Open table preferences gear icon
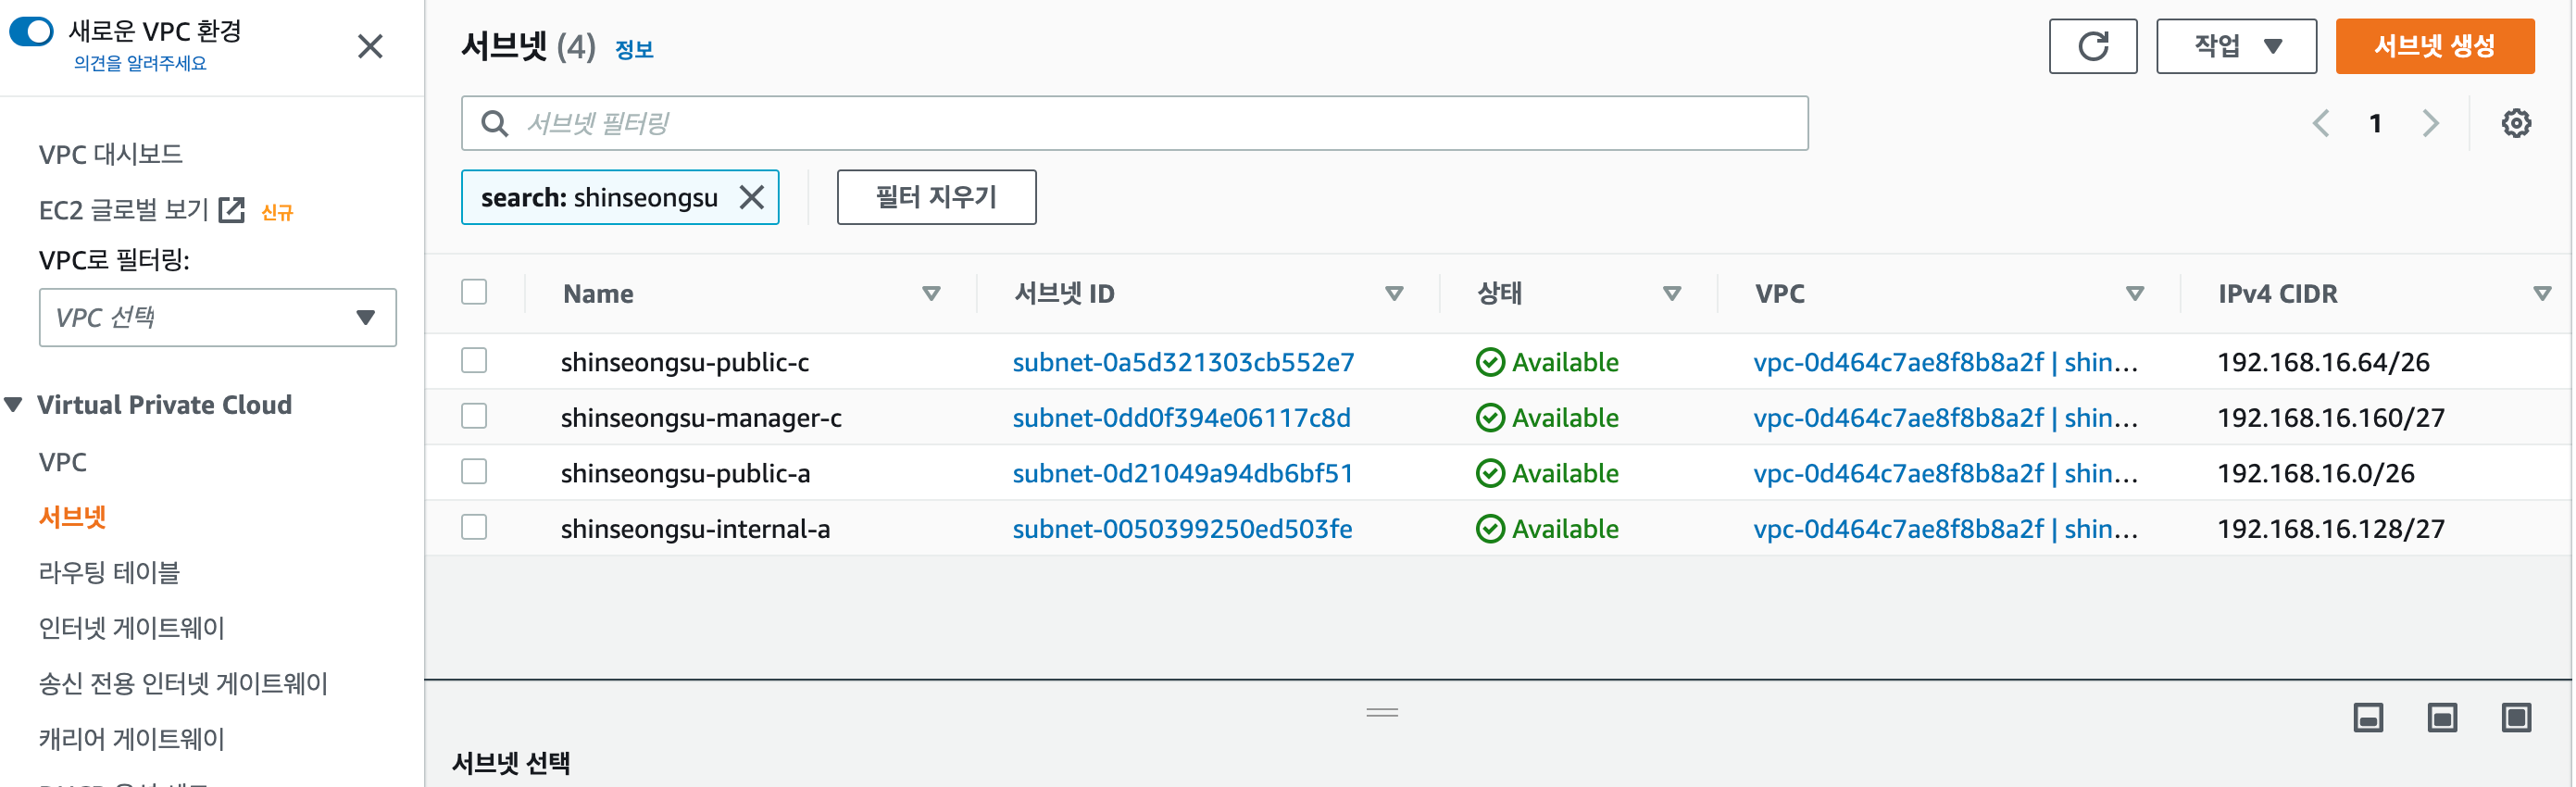 point(2516,123)
